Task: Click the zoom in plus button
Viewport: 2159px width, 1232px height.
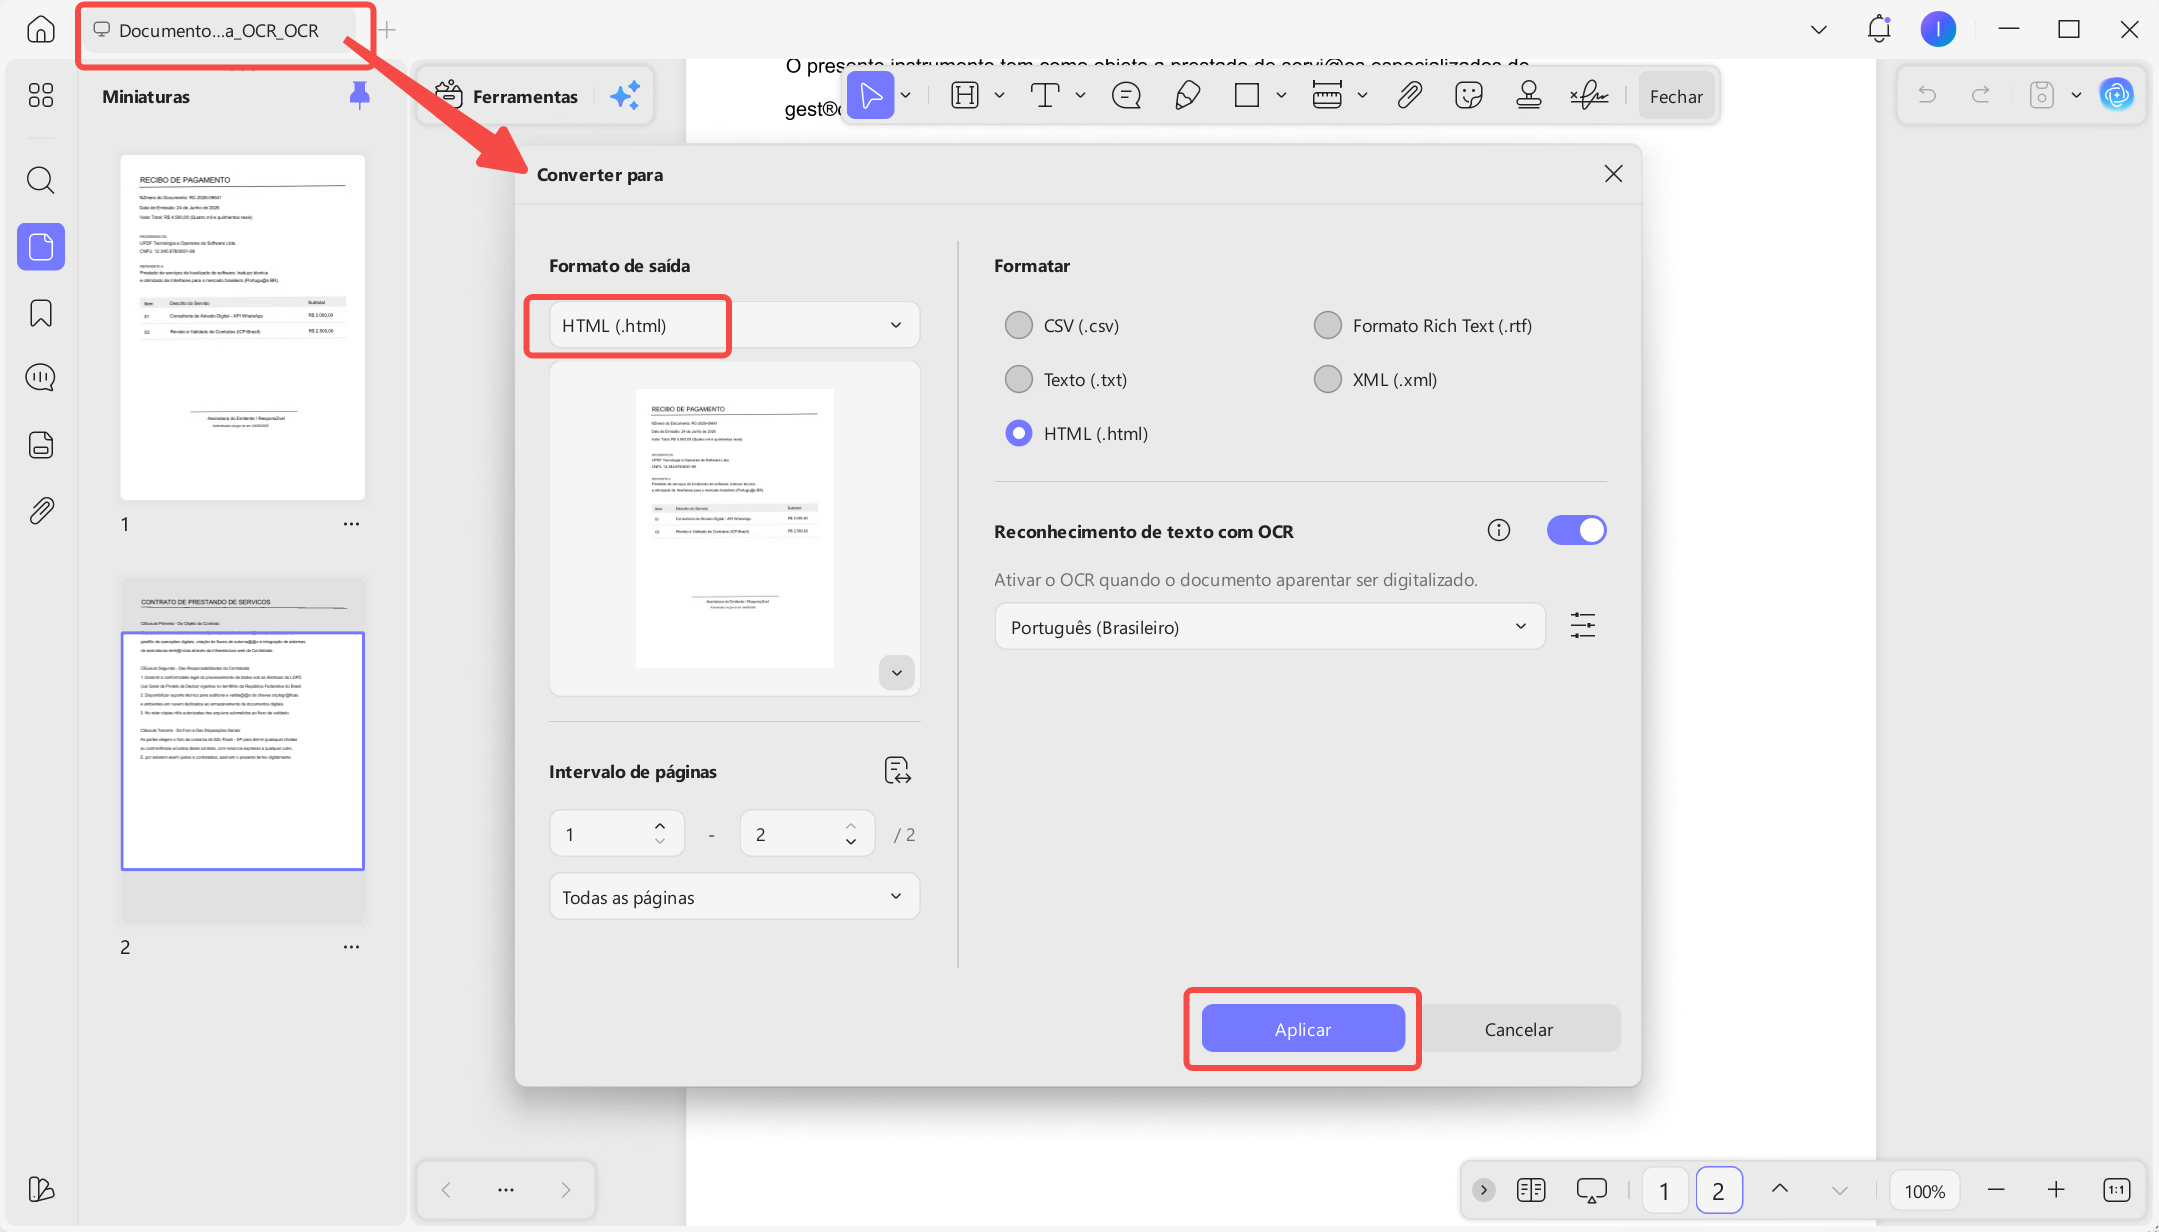Action: pos(2056,1190)
